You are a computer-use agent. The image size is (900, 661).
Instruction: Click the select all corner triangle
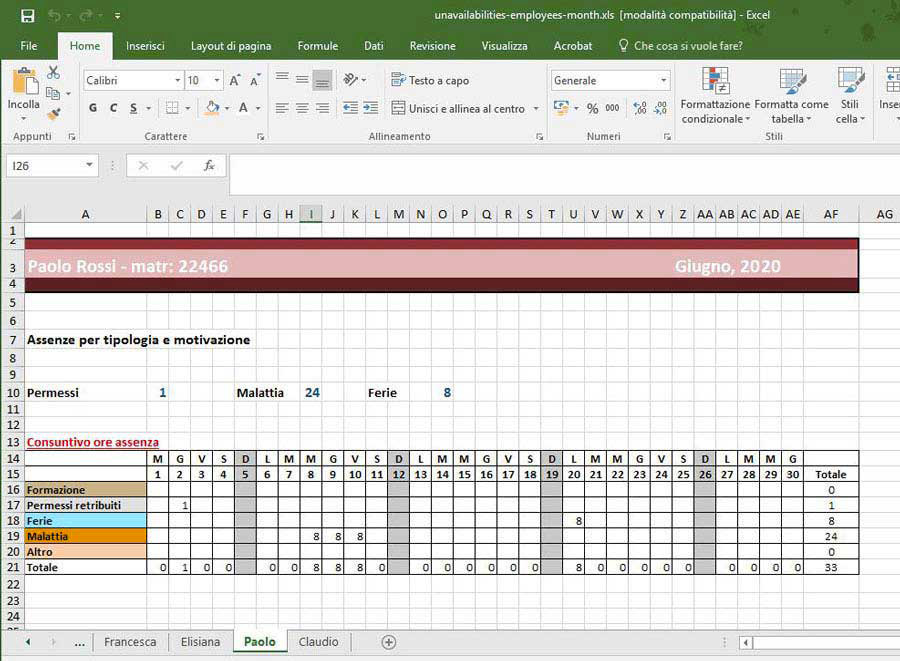coord(16,214)
